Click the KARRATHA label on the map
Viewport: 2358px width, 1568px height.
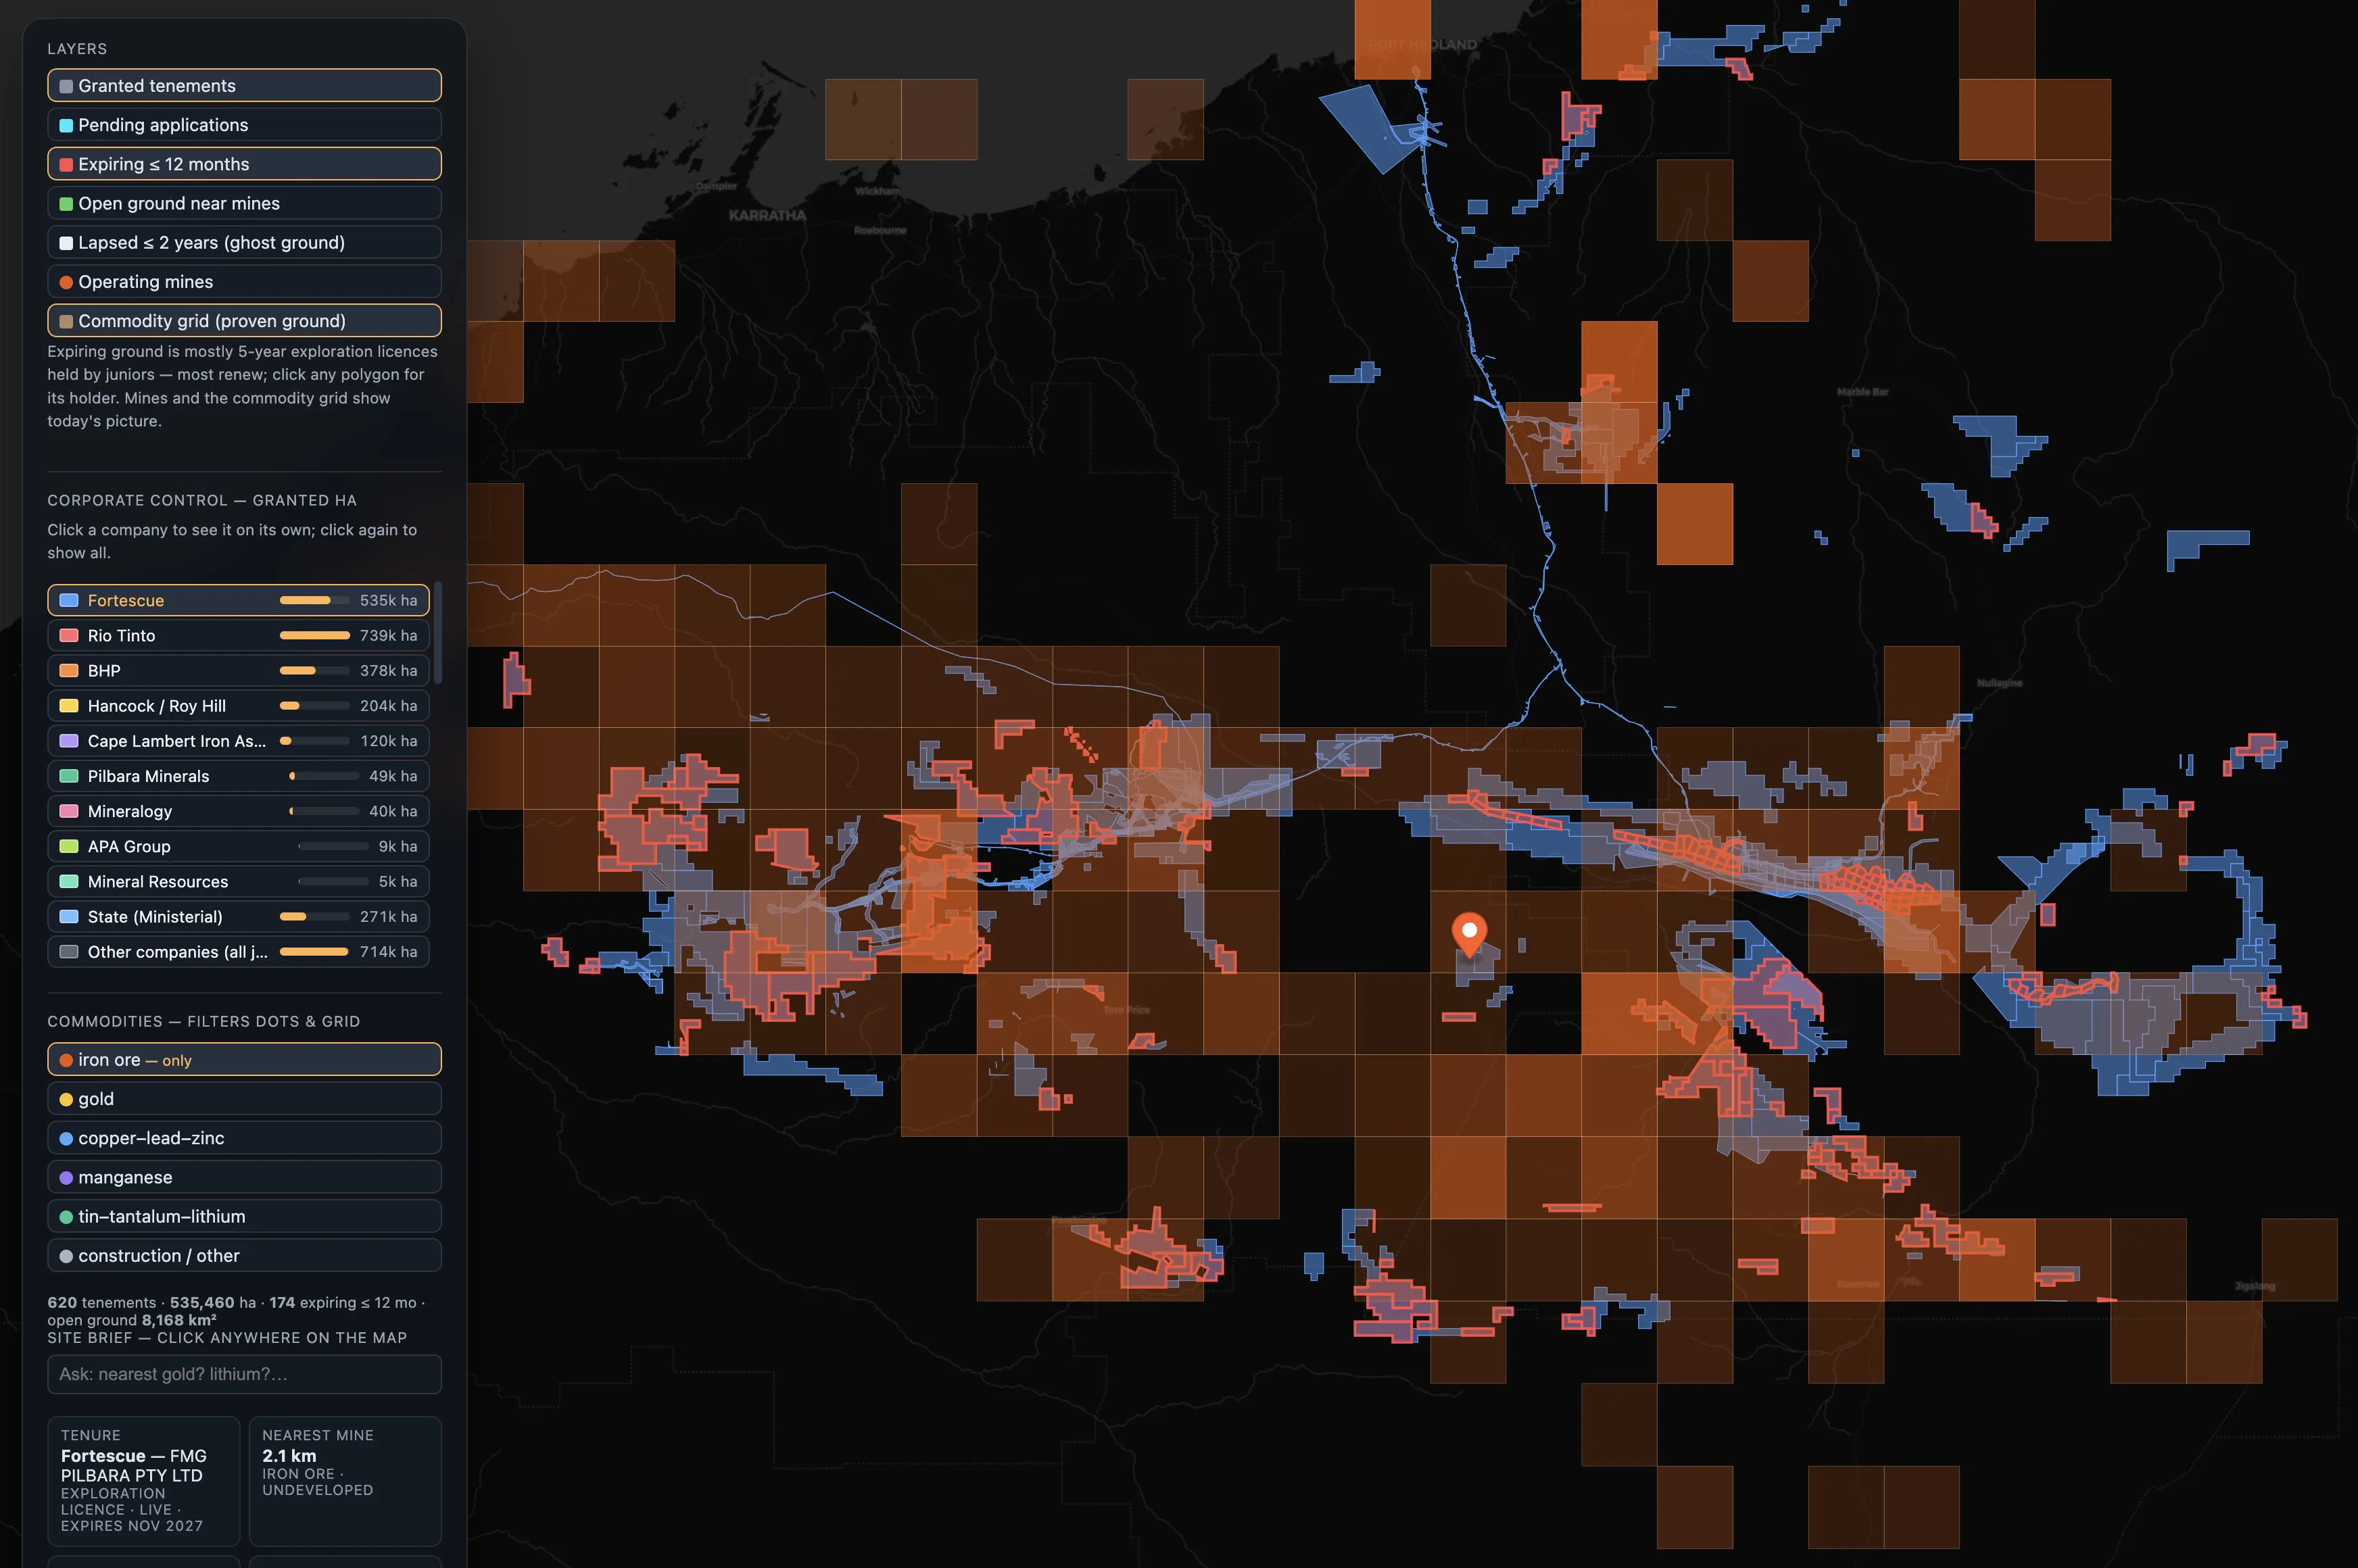(x=767, y=215)
